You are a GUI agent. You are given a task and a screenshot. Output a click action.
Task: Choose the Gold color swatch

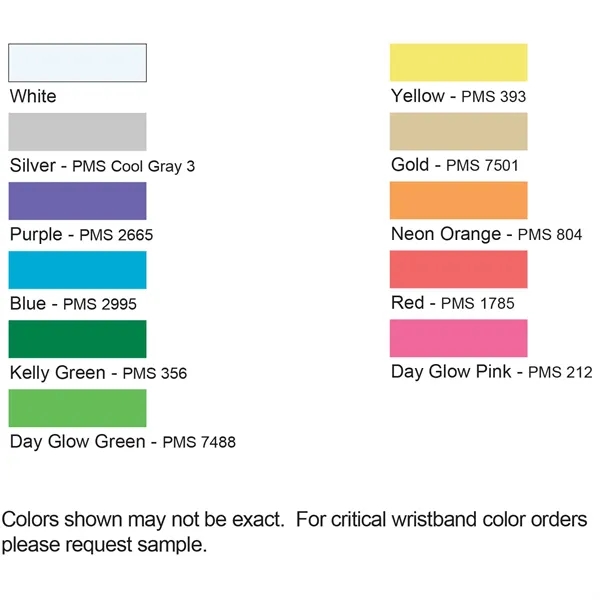tap(458, 131)
